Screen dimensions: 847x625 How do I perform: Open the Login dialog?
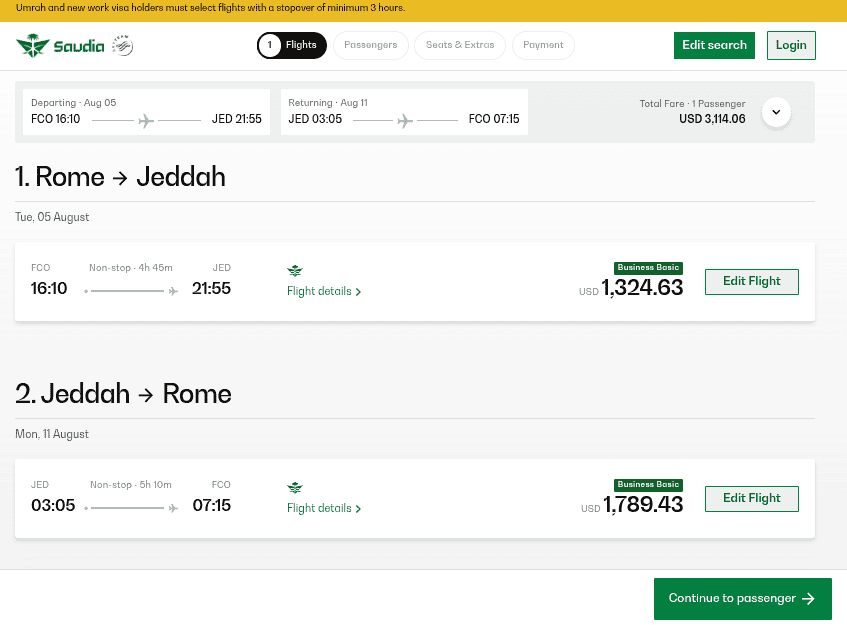791,45
